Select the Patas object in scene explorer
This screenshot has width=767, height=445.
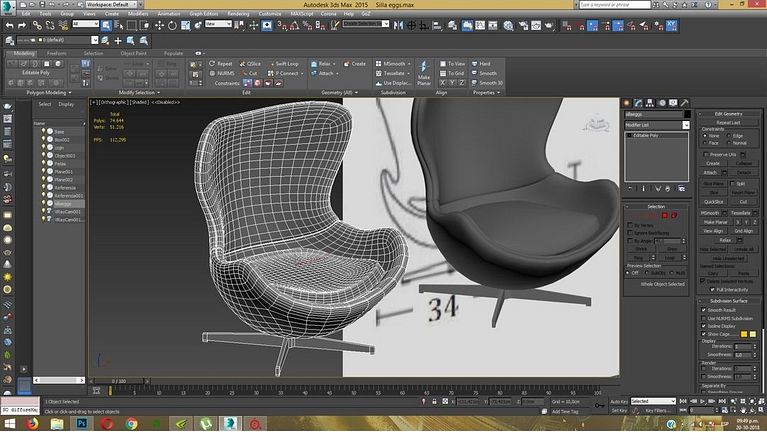[59, 164]
